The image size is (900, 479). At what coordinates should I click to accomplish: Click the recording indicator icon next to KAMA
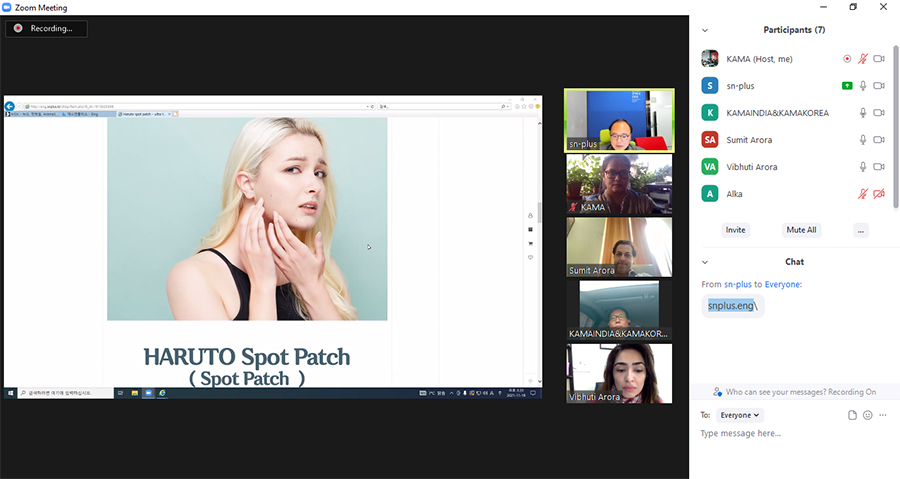pyautogui.click(x=847, y=59)
